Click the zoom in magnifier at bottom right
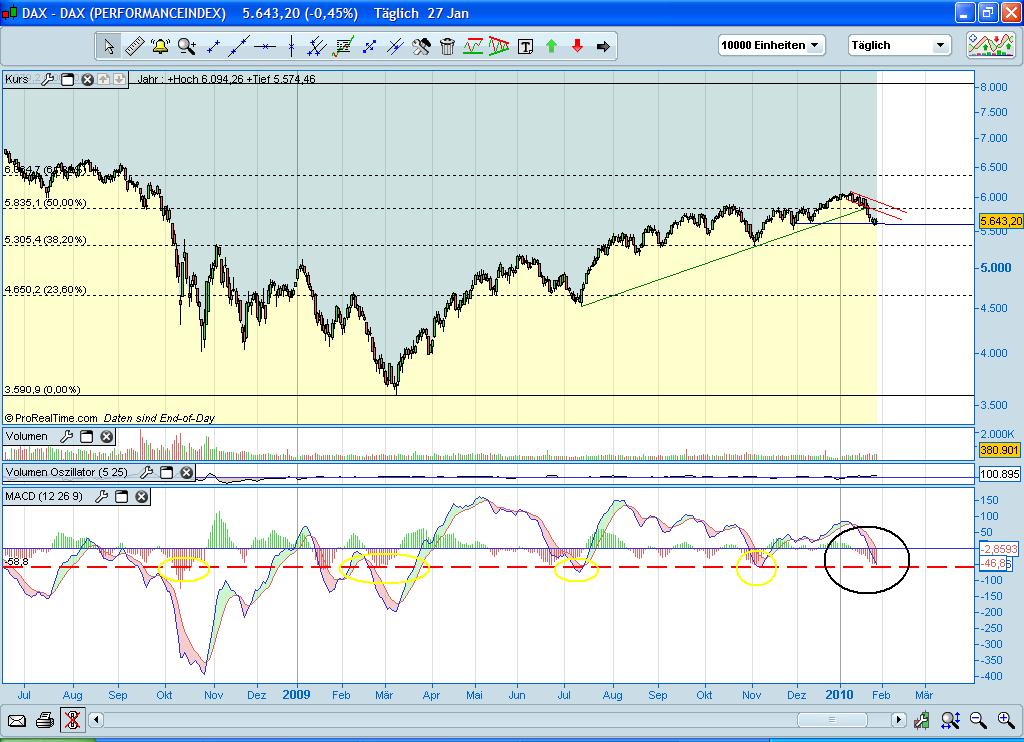Screen dimensions: 1024x742 pyautogui.click(x=1006, y=719)
